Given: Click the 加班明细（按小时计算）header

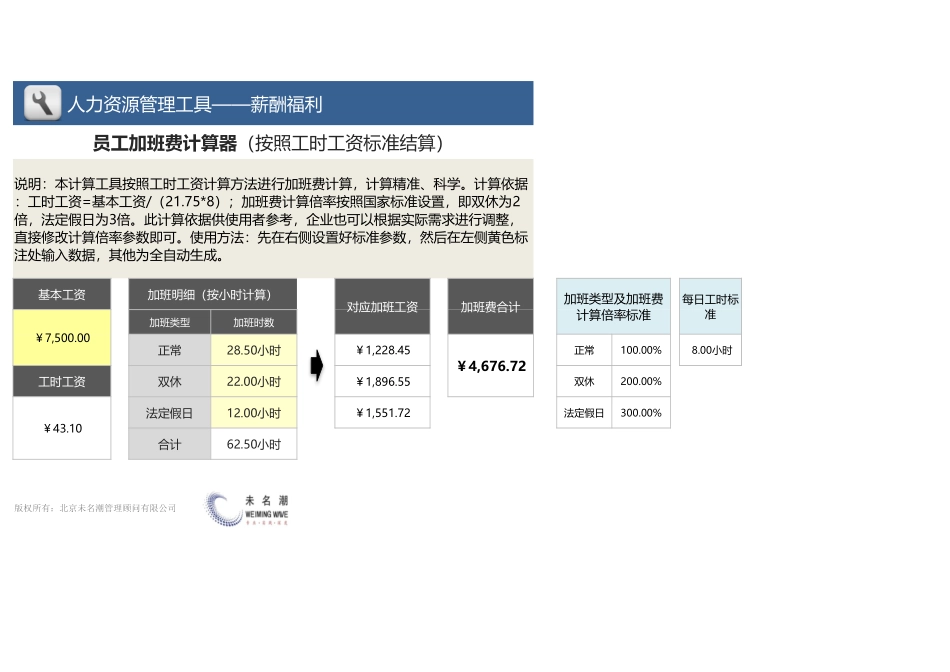Looking at the screenshot, I should (x=213, y=294).
